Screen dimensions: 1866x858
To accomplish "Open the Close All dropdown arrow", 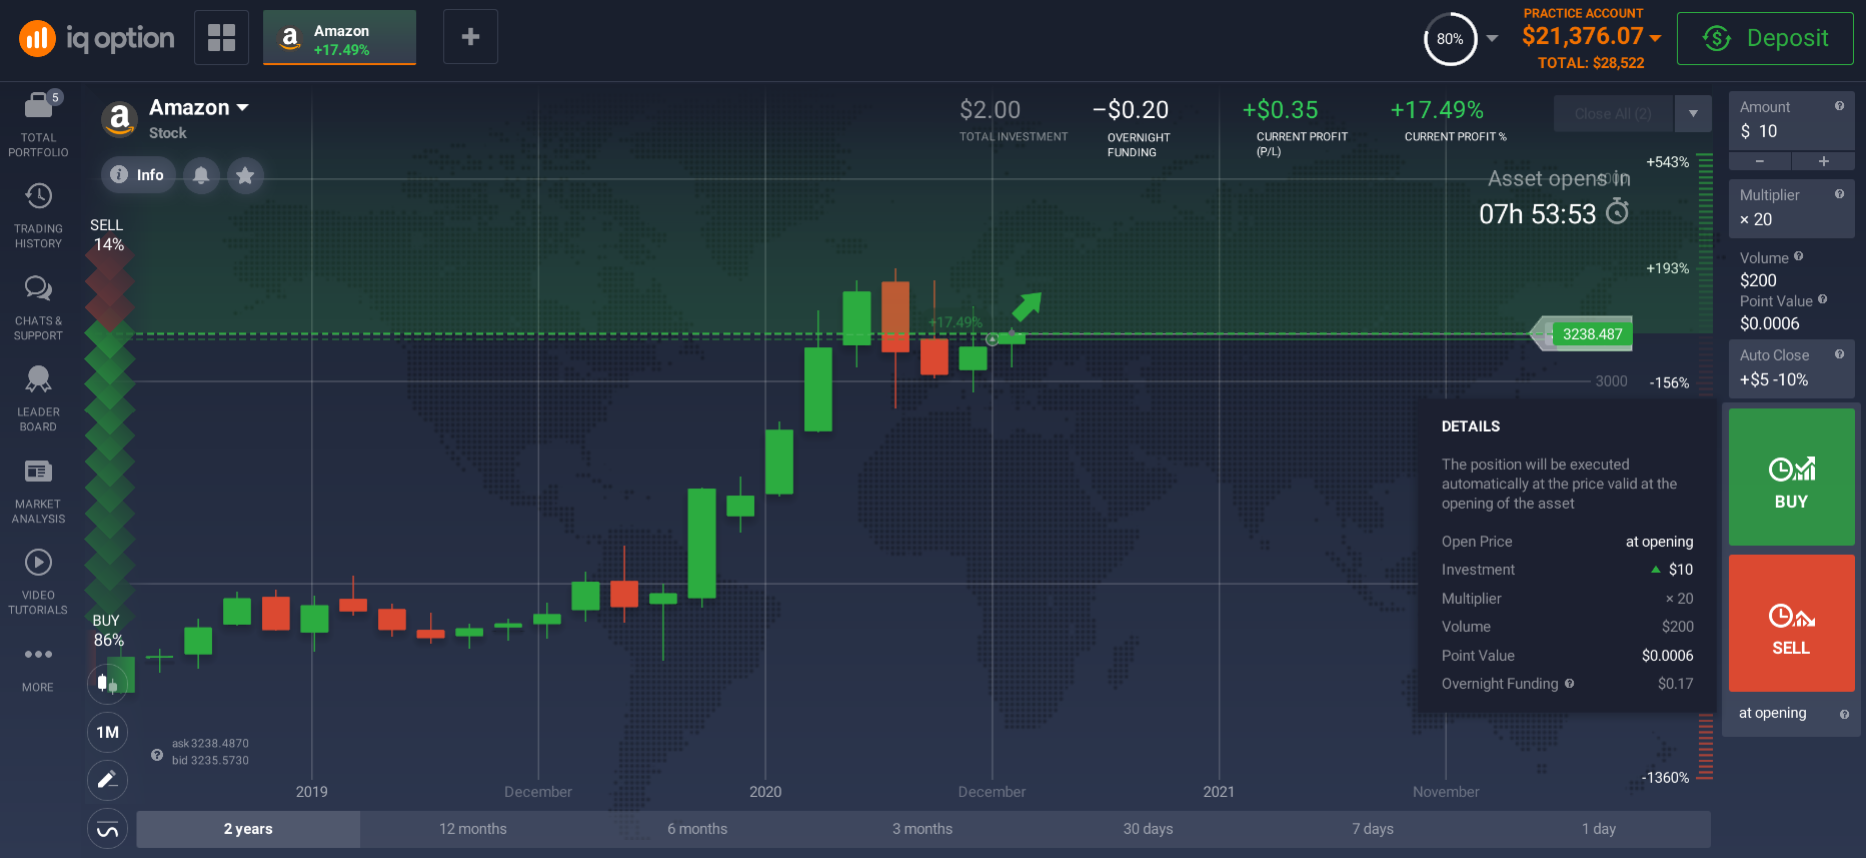I will pos(1693,113).
